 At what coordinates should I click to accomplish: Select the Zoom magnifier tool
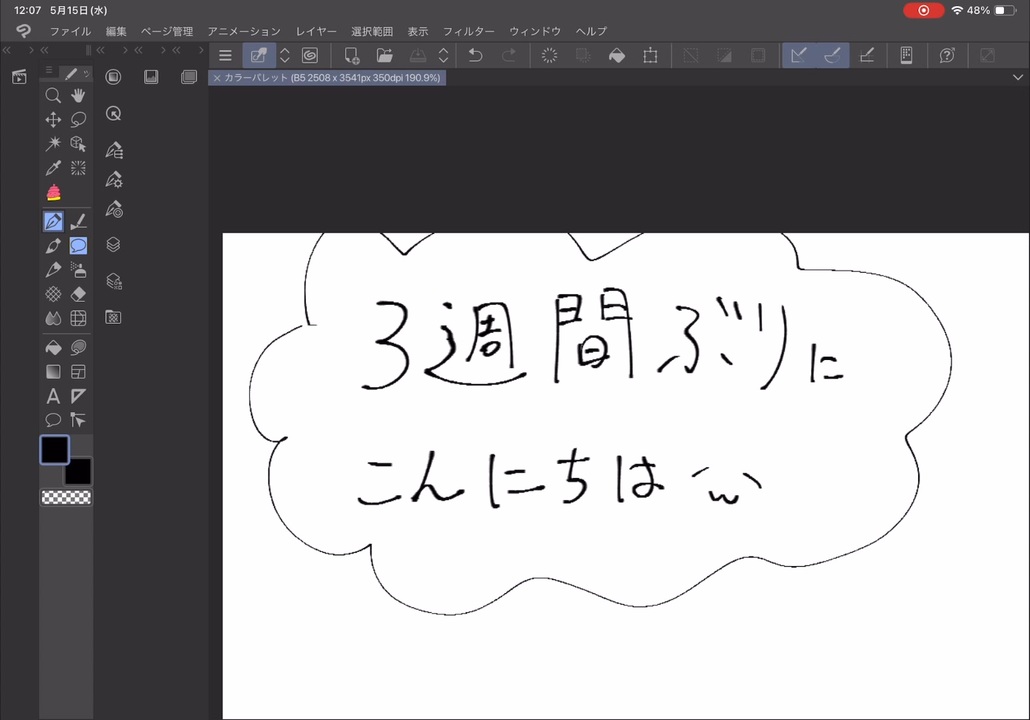53,96
